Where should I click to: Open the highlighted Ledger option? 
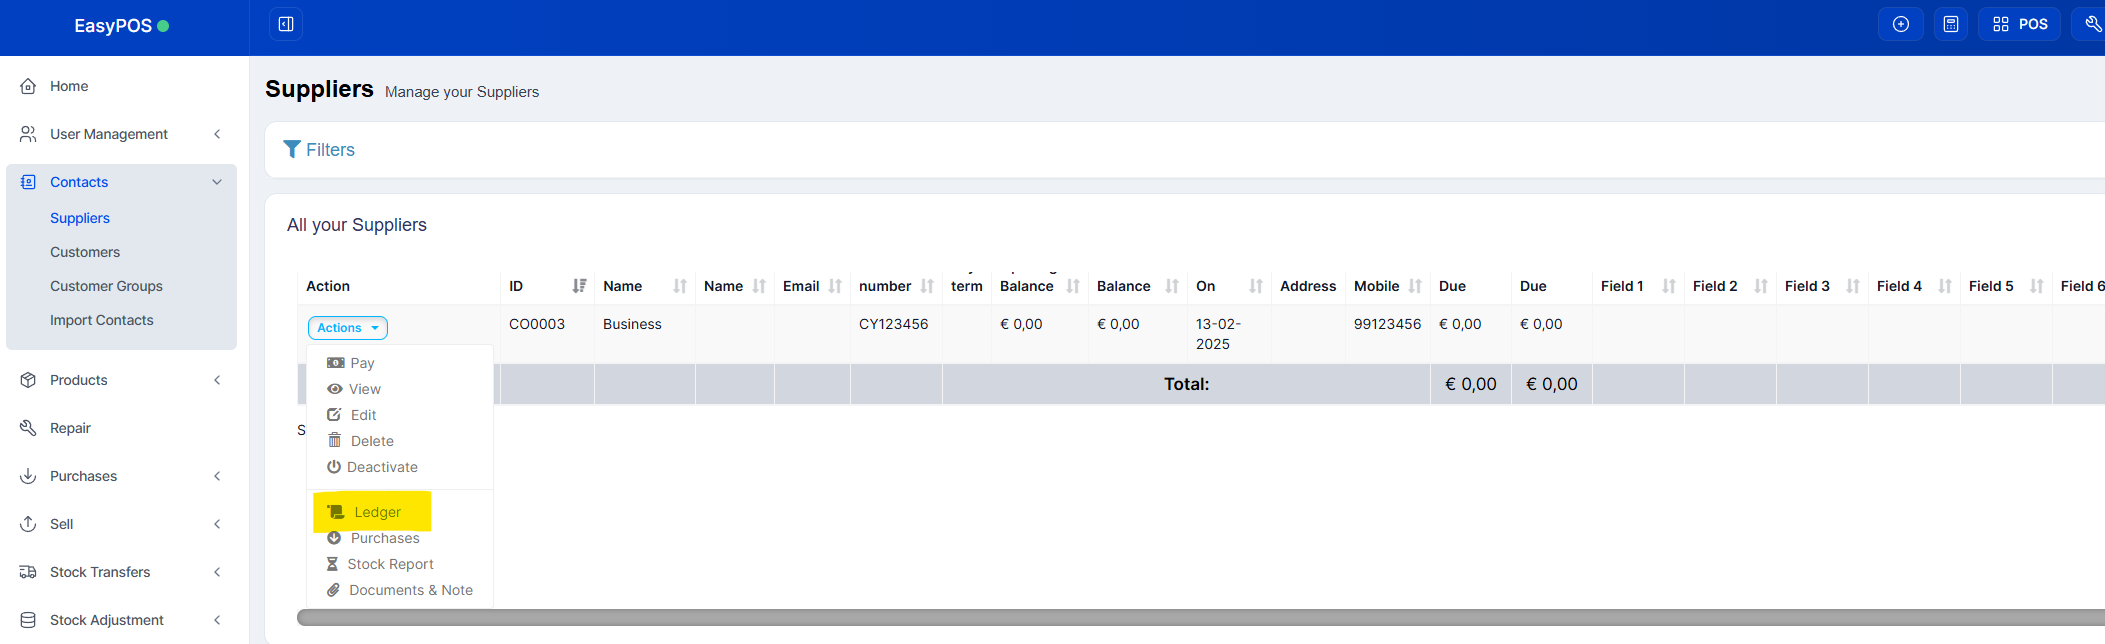point(376,512)
